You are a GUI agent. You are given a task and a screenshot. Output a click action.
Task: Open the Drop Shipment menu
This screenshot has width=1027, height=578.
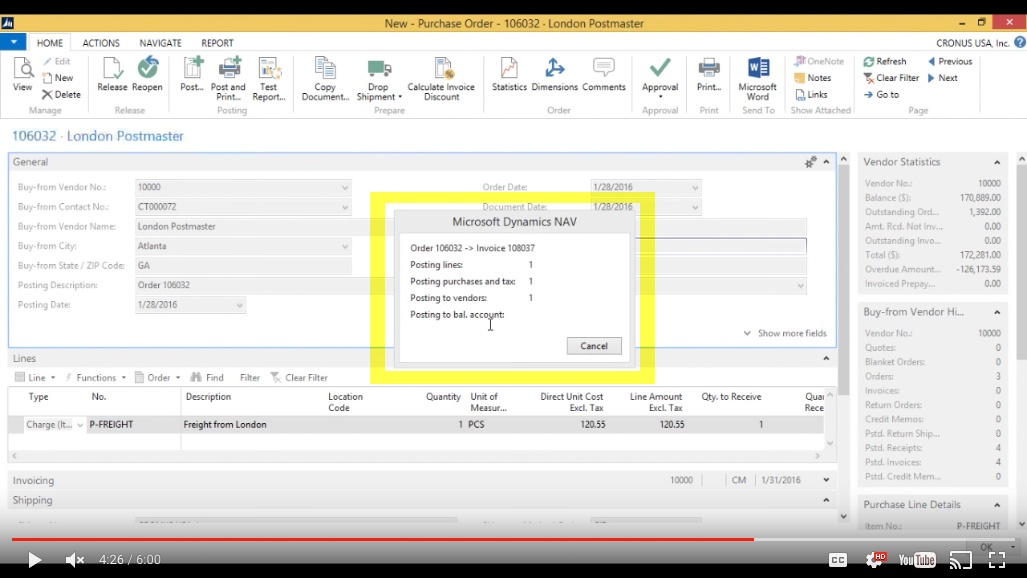[x=379, y=78]
